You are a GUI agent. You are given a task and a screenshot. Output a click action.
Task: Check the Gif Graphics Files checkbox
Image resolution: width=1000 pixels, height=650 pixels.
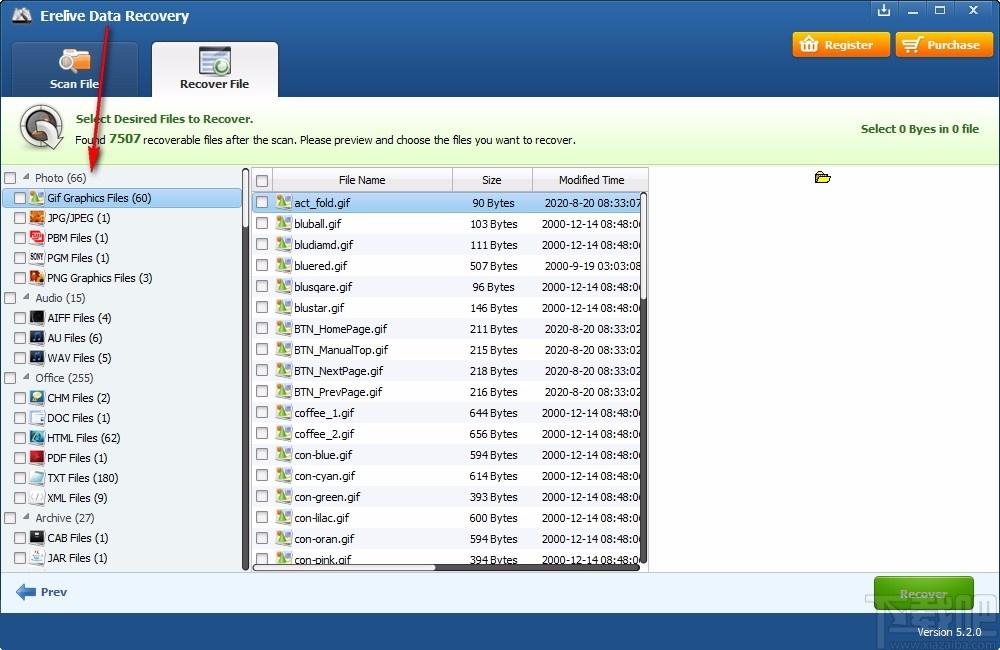[20, 198]
